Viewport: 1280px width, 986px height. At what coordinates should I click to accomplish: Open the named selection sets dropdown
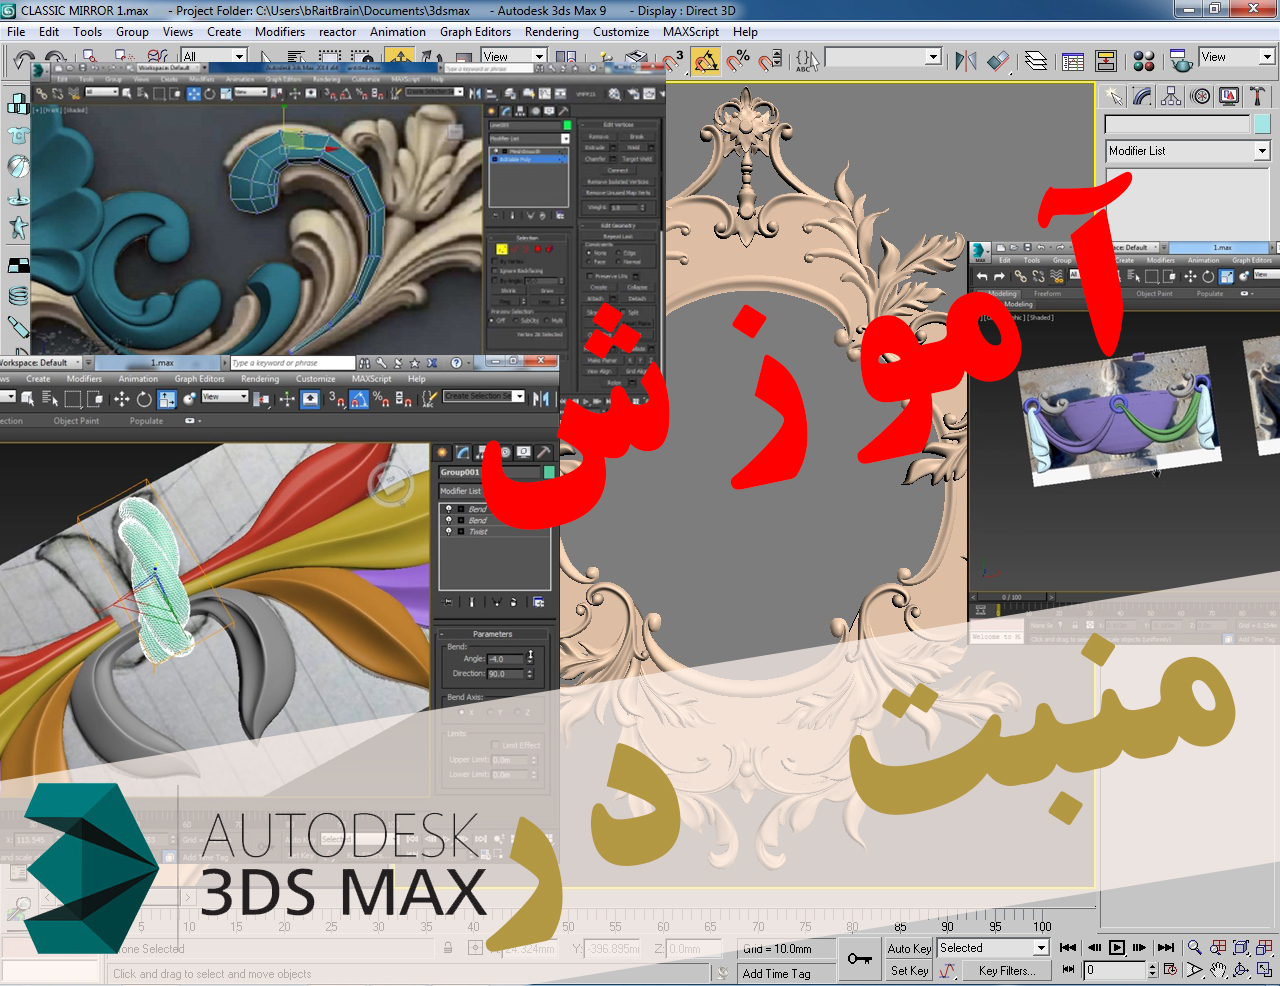click(x=883, y=57)
